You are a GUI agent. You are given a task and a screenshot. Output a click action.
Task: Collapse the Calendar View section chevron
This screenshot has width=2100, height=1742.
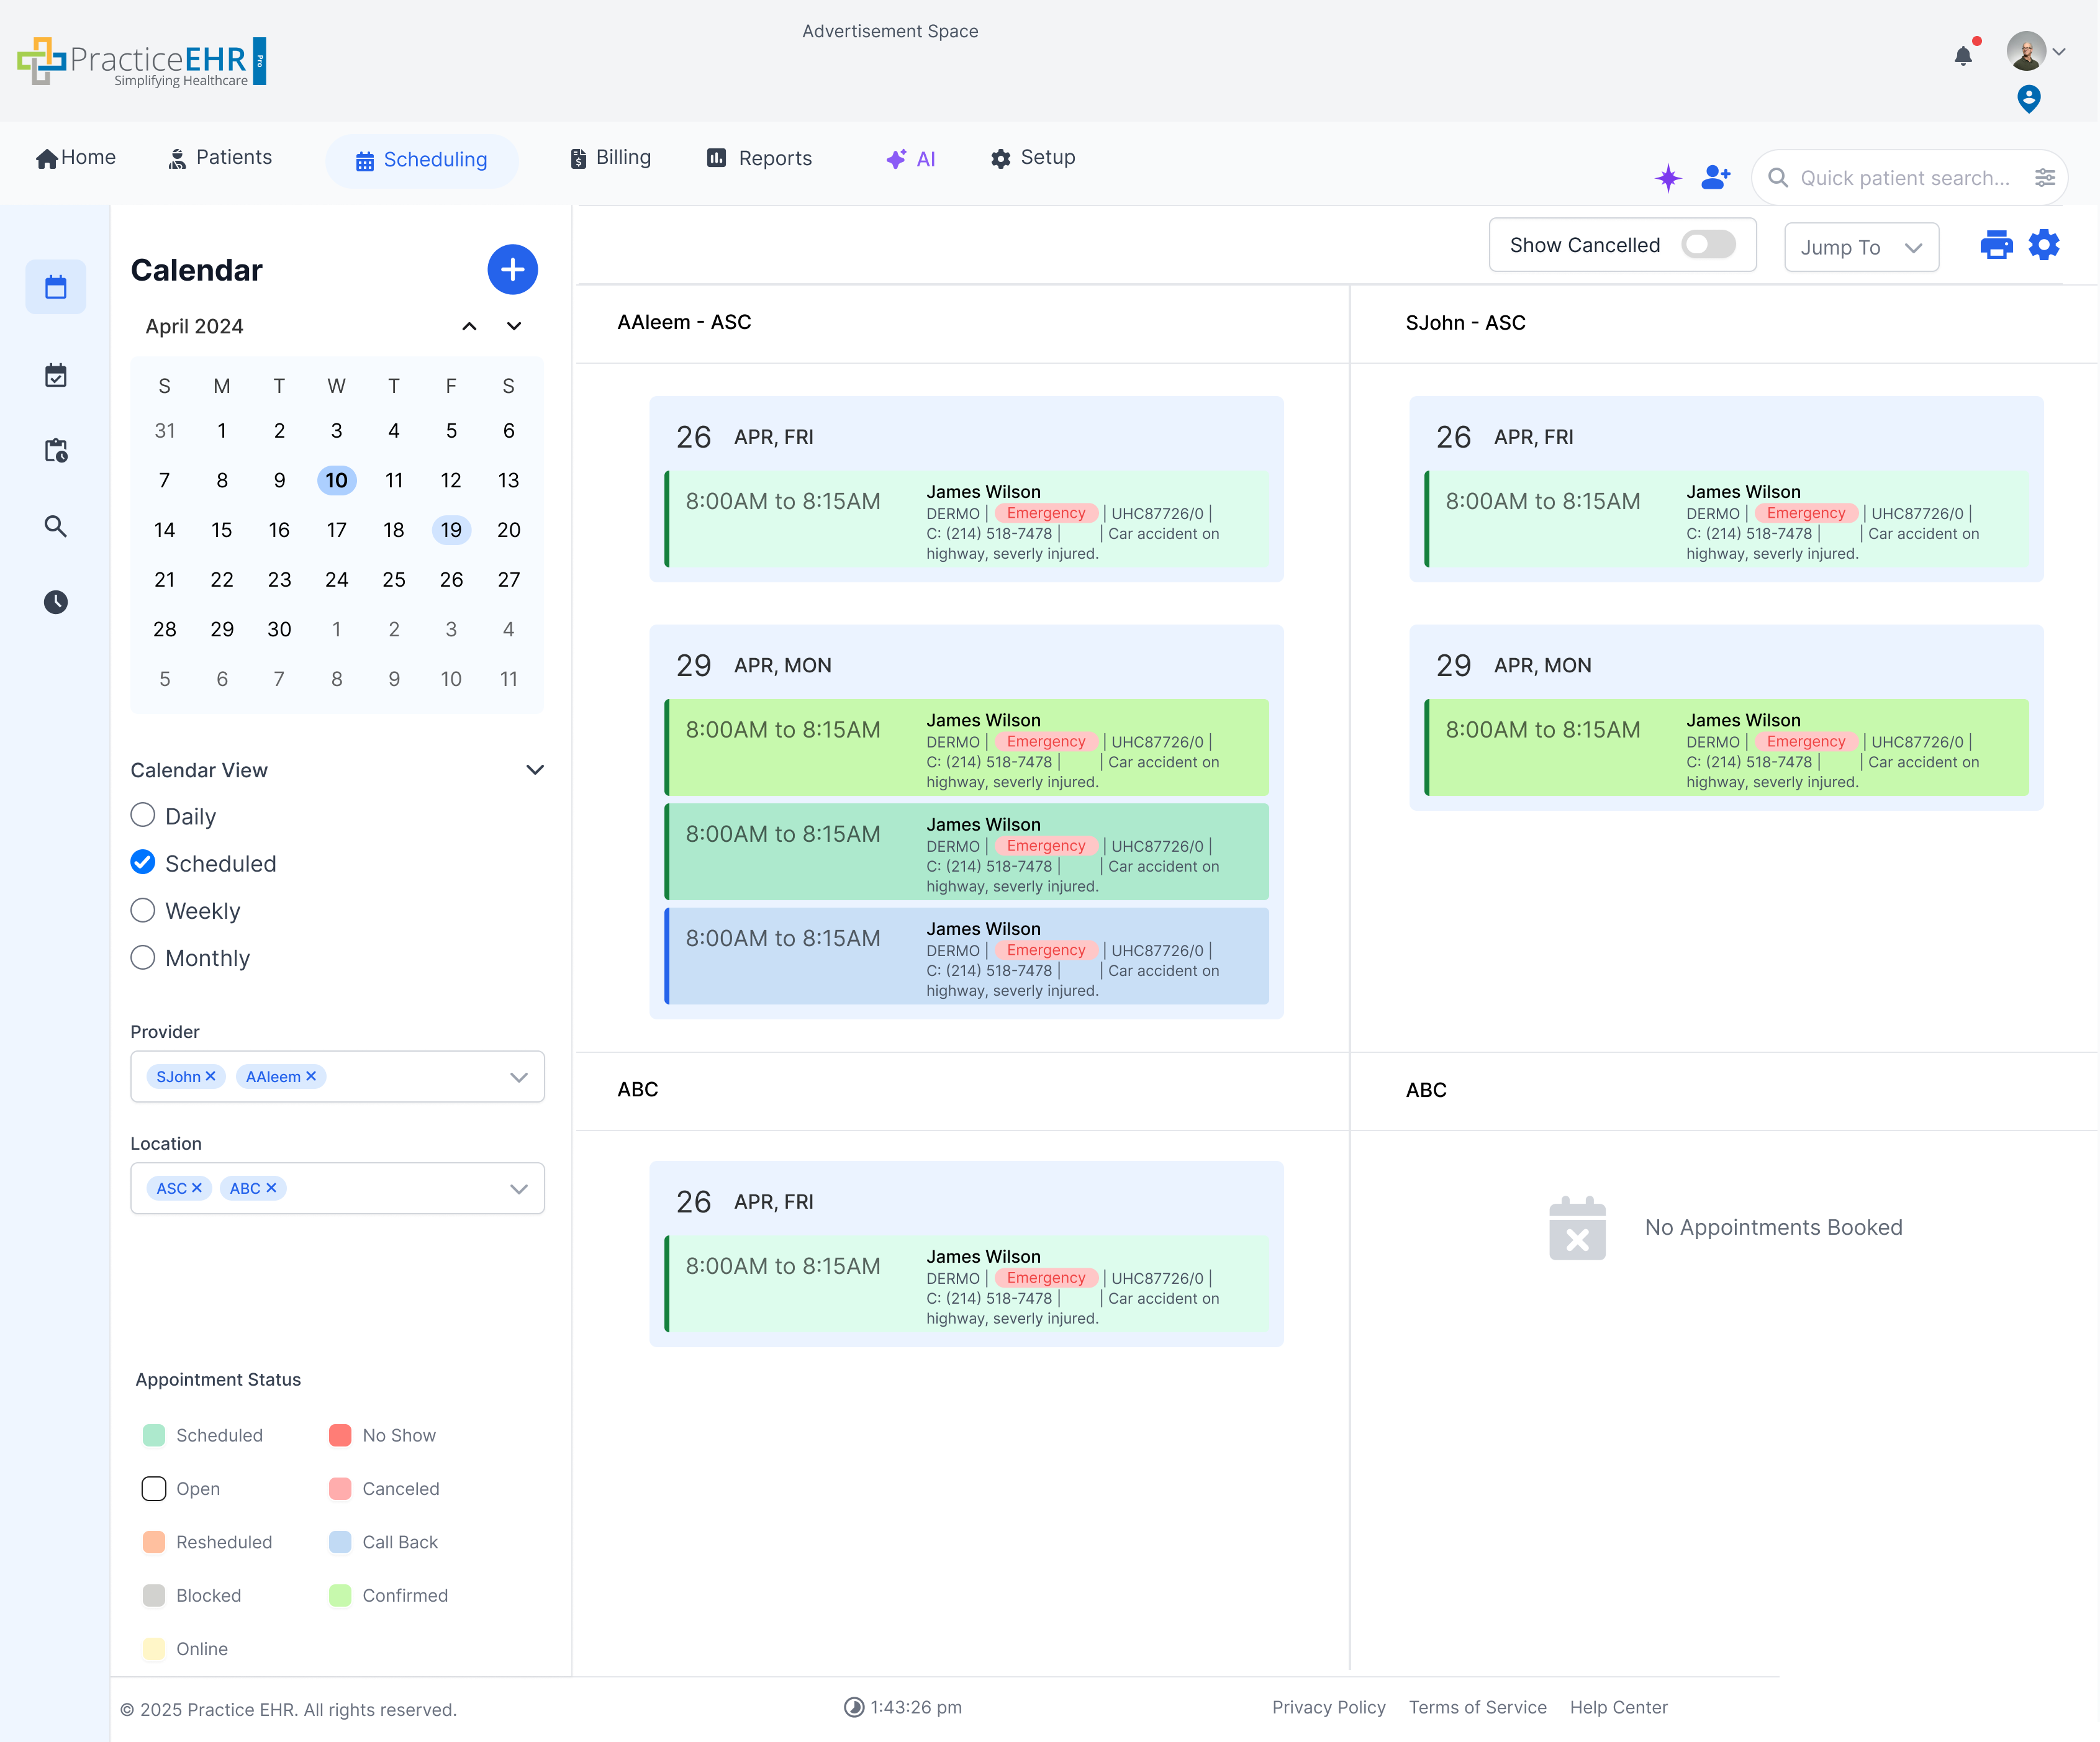(x=535, y=769)
